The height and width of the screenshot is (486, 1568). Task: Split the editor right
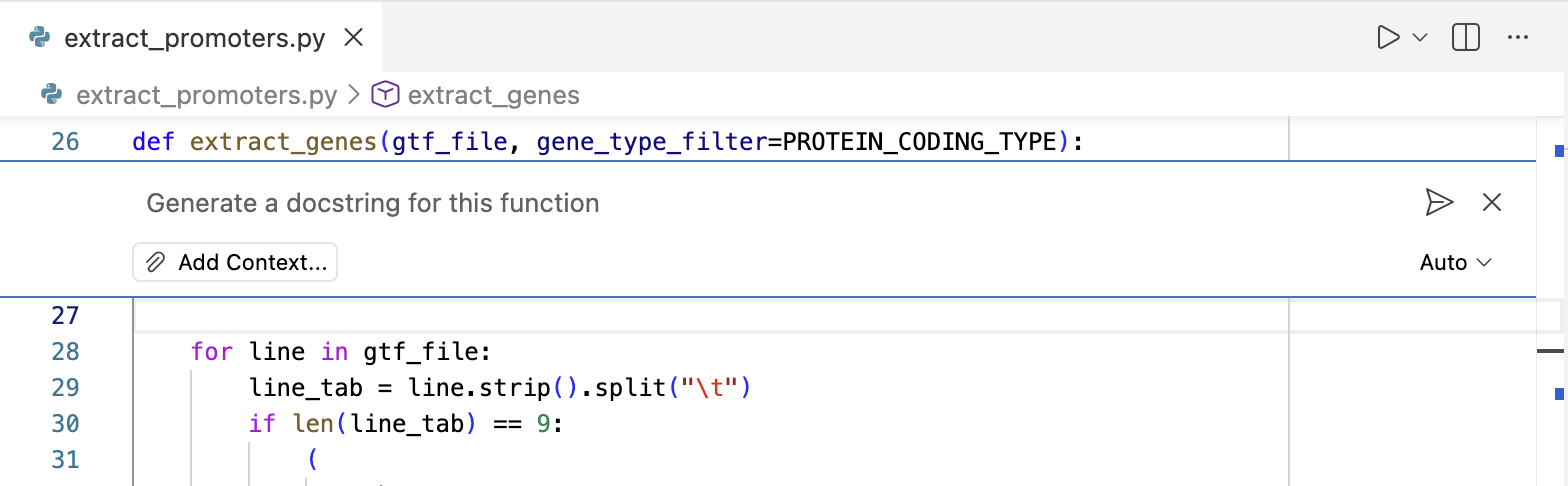click(1466, 38)
